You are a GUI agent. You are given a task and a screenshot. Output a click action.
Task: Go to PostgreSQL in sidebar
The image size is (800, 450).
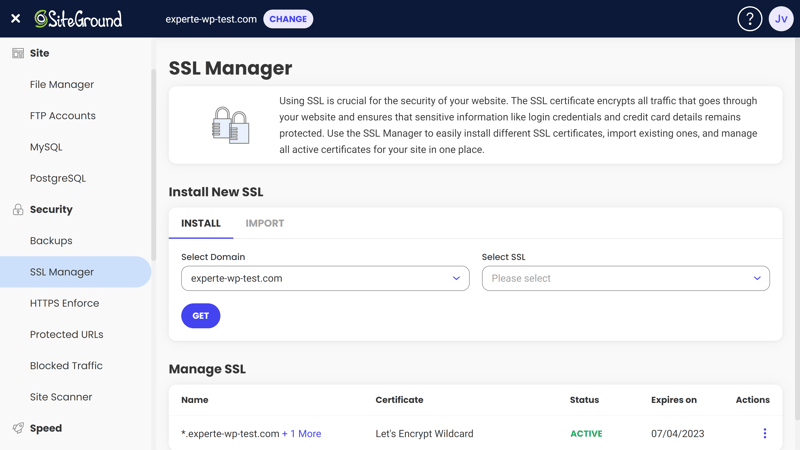[58, 178]
